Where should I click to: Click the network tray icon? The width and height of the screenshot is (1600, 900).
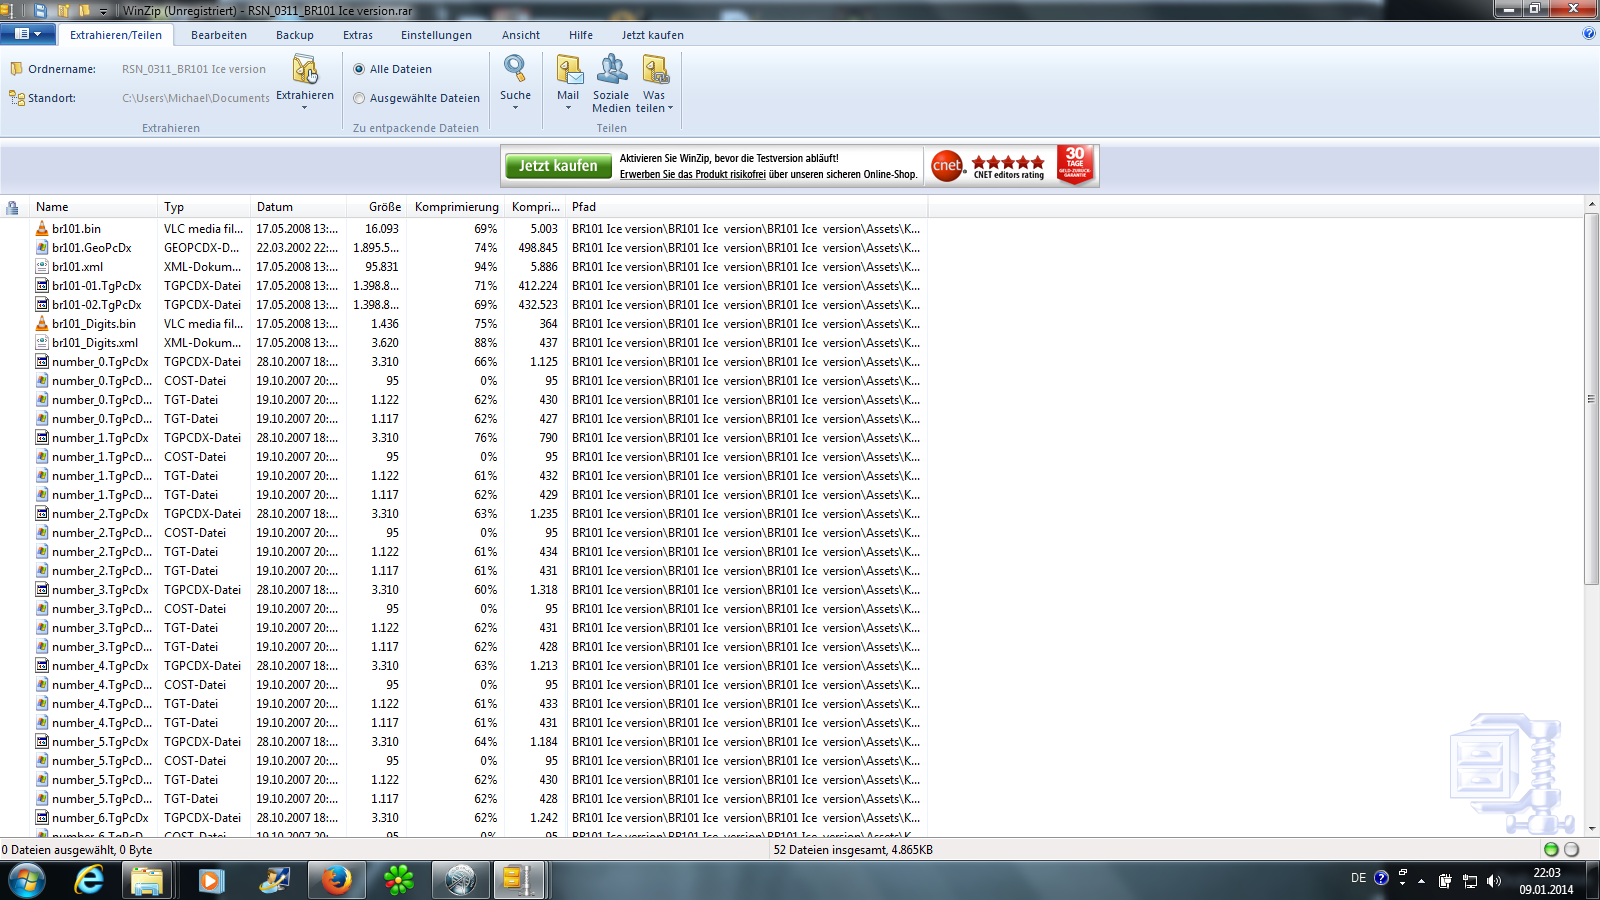tap(1470, 881)
